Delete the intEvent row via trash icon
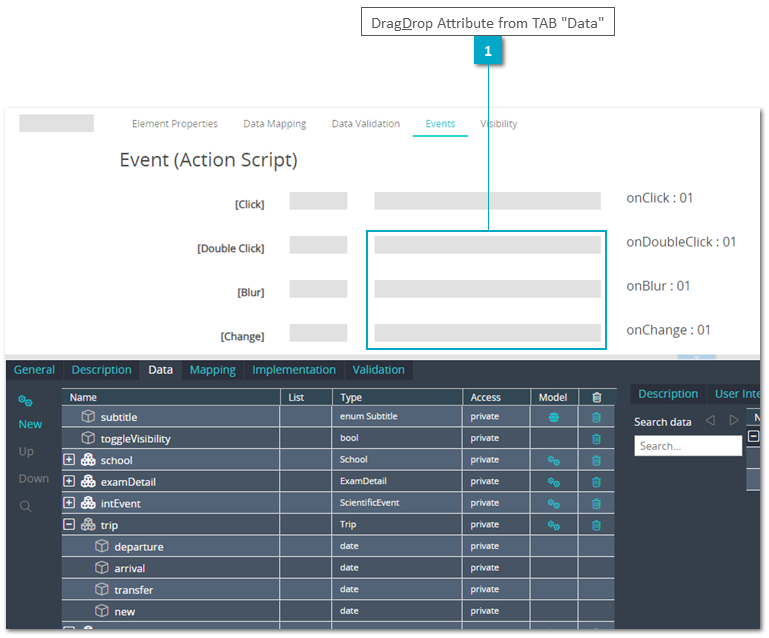The image size is (769, 638). pyautogui.click(x=596, y=503)
